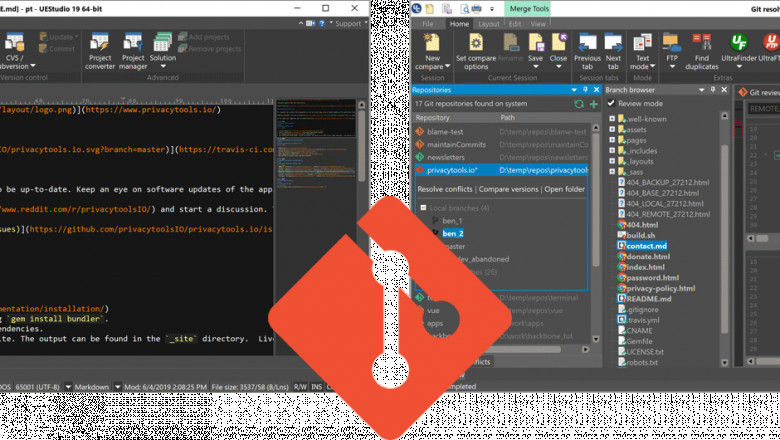Viewport: 780px width, 440px height.
Task: Expand the _layouts folder
Action: (612, 161)
